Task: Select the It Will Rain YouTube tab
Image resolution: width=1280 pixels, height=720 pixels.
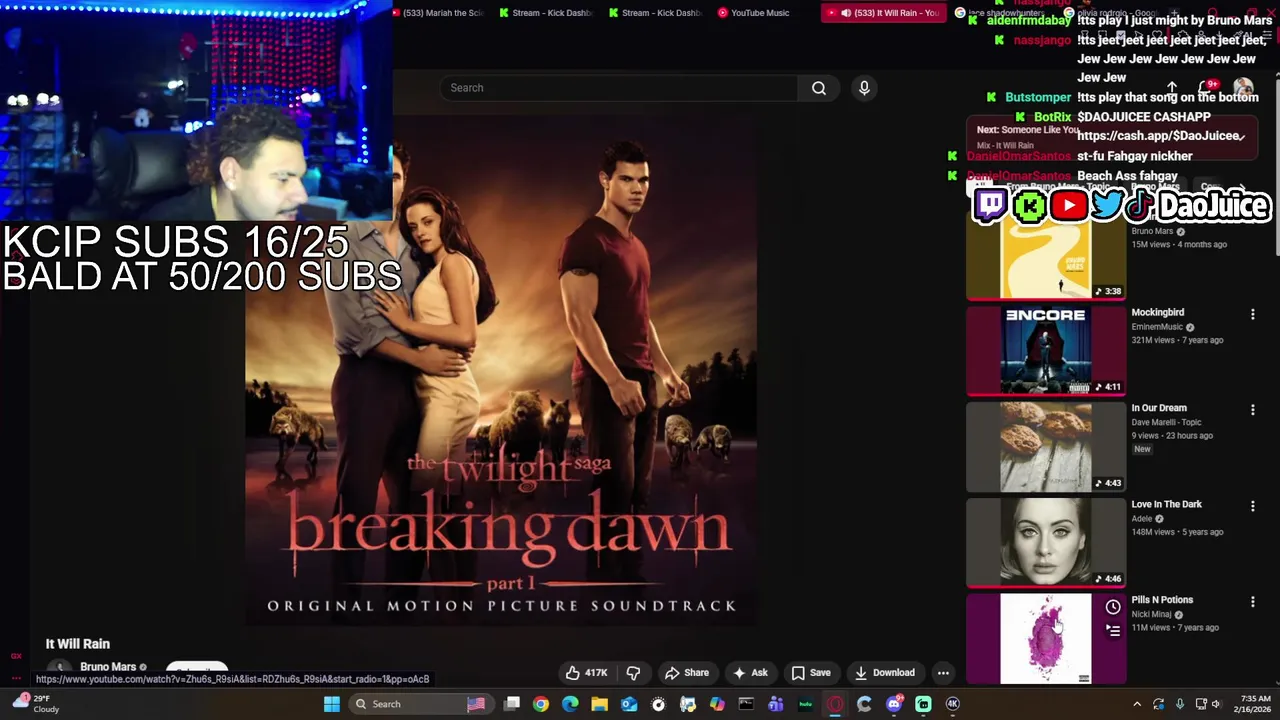Action: (885, 13)
